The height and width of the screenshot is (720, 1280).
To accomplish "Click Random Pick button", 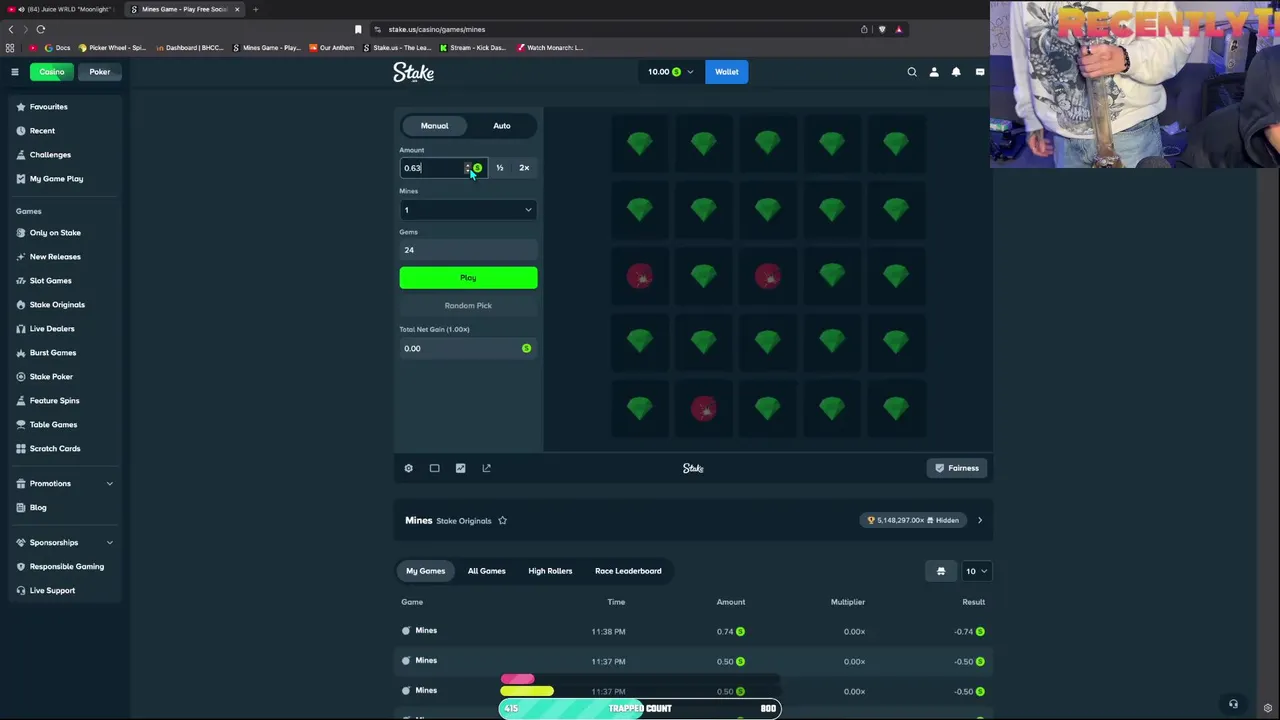I will coord(468,306).
